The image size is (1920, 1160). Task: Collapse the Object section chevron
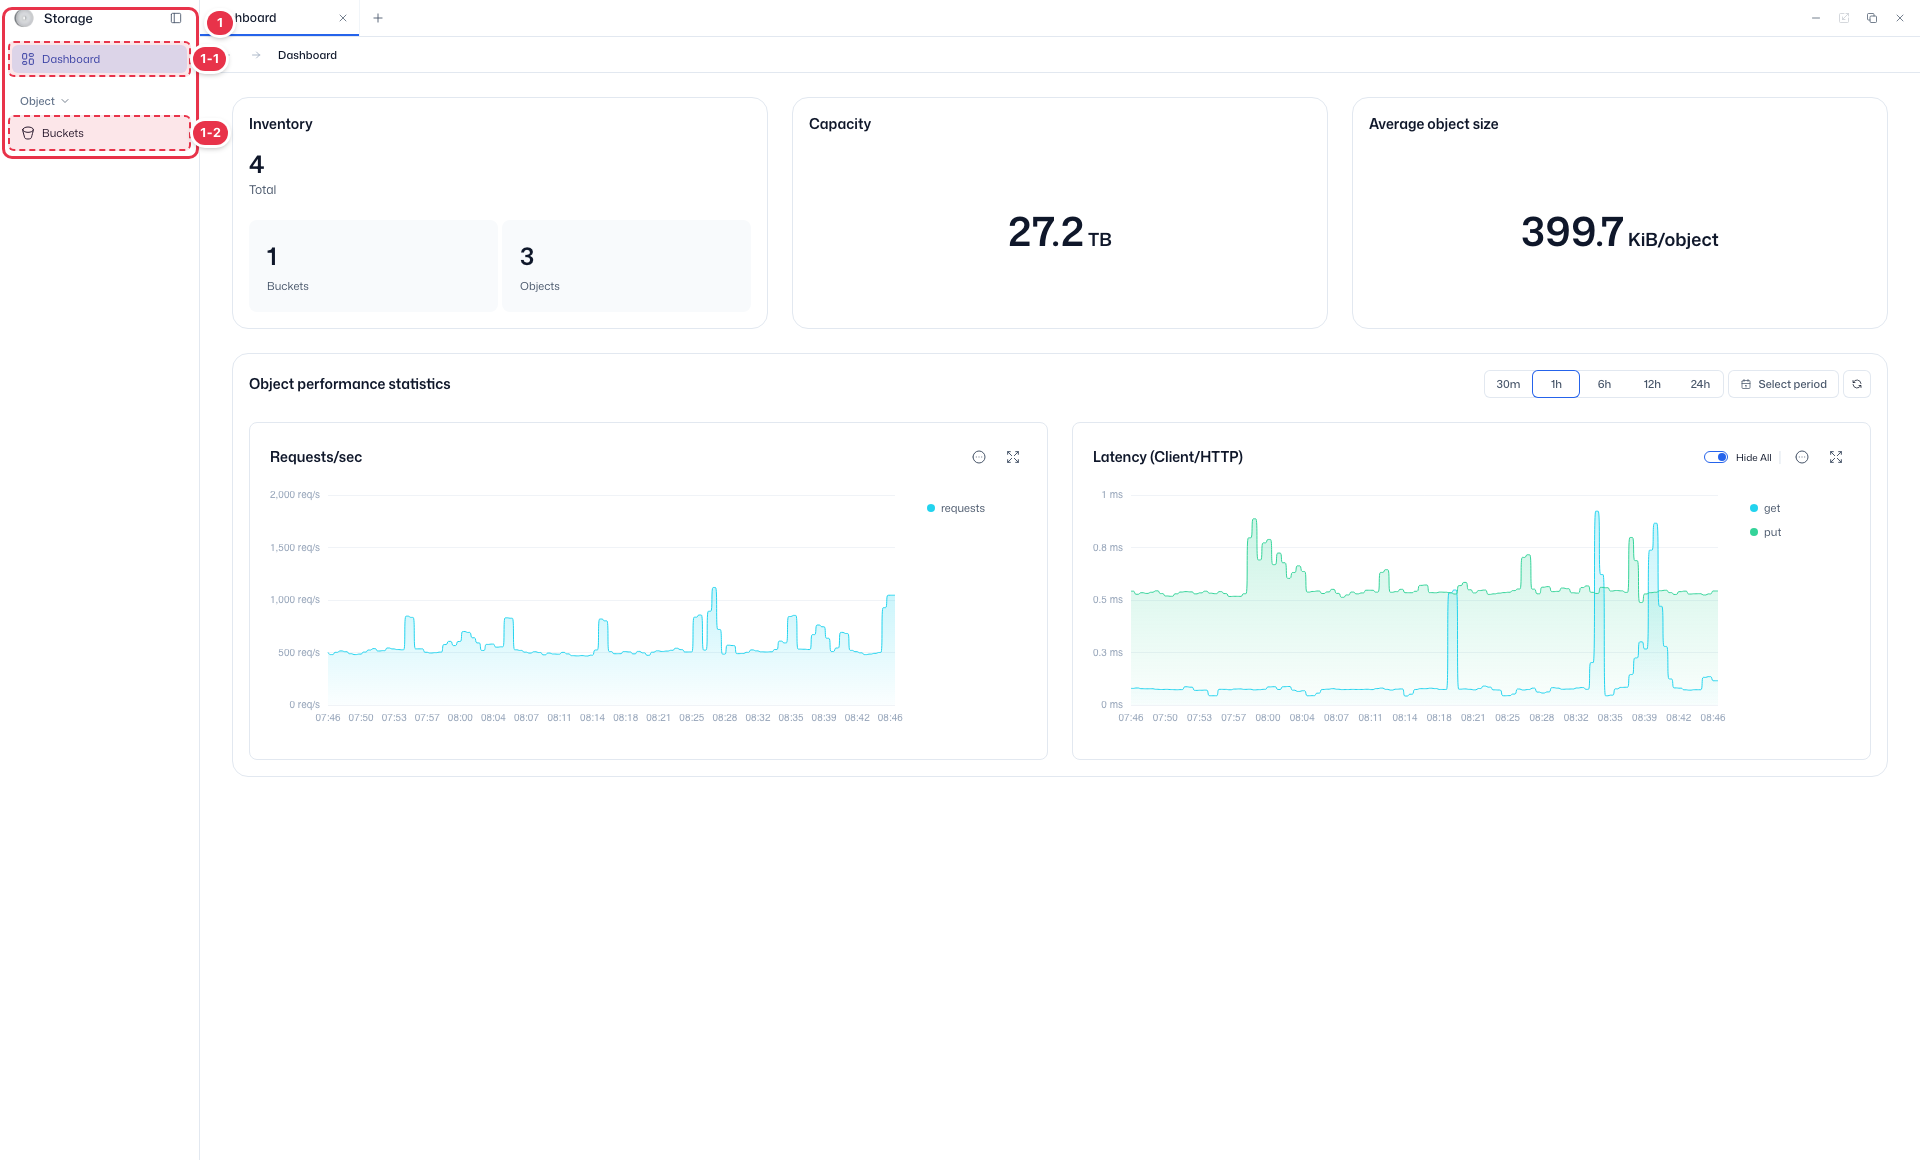click(x=65, y=101)
